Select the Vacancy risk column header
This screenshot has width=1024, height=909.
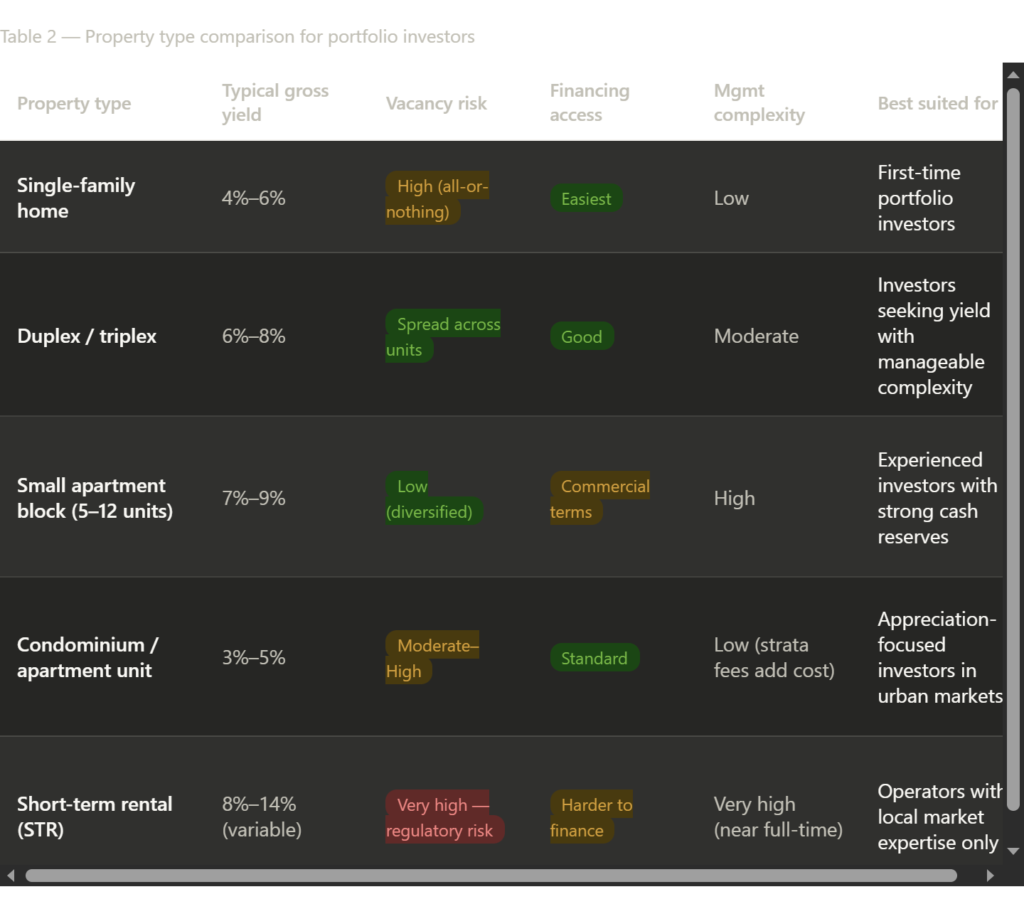(436, 104)
